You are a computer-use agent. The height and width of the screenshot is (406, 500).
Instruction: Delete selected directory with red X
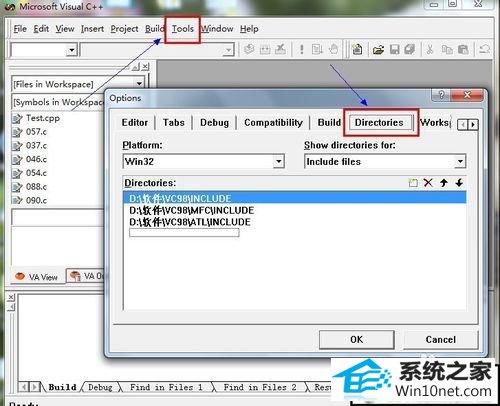428,183
